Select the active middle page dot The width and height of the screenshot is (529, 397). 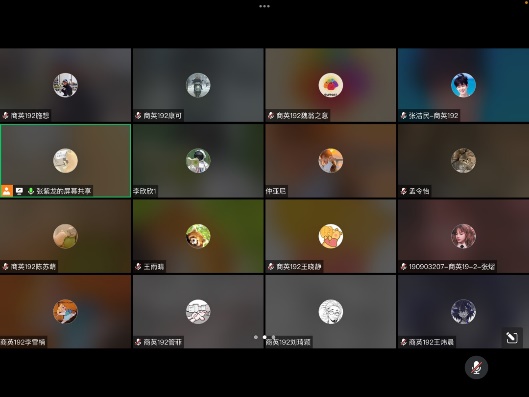click(264, 337)
